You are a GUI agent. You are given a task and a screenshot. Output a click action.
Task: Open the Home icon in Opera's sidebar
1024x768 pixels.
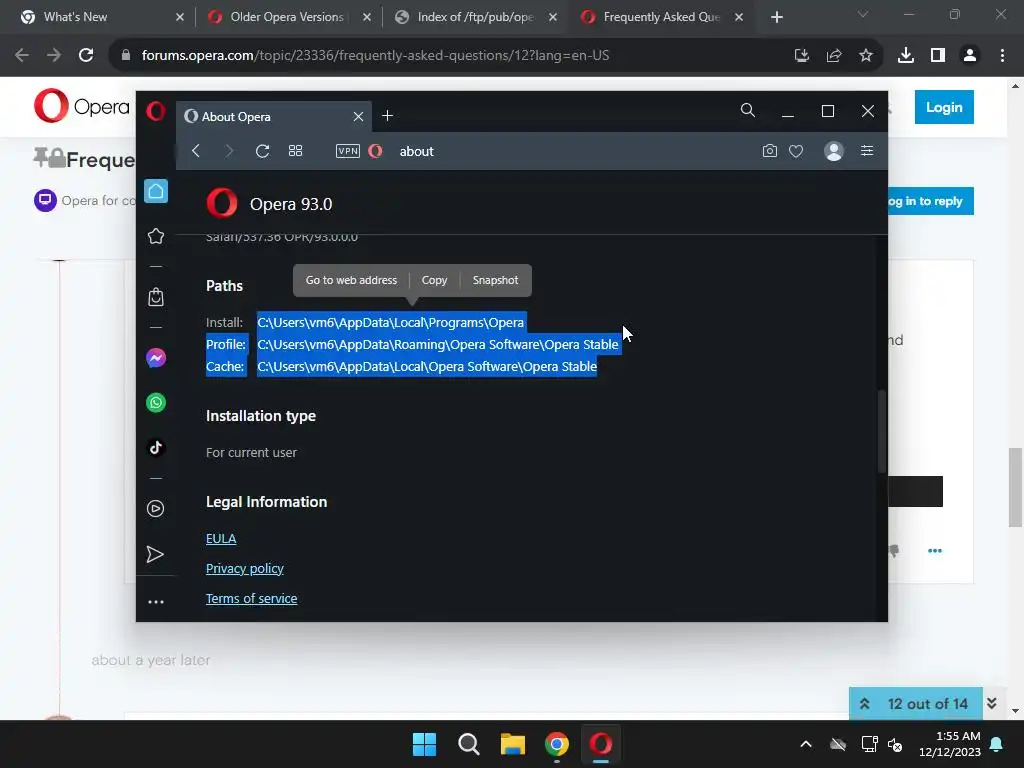155,191
